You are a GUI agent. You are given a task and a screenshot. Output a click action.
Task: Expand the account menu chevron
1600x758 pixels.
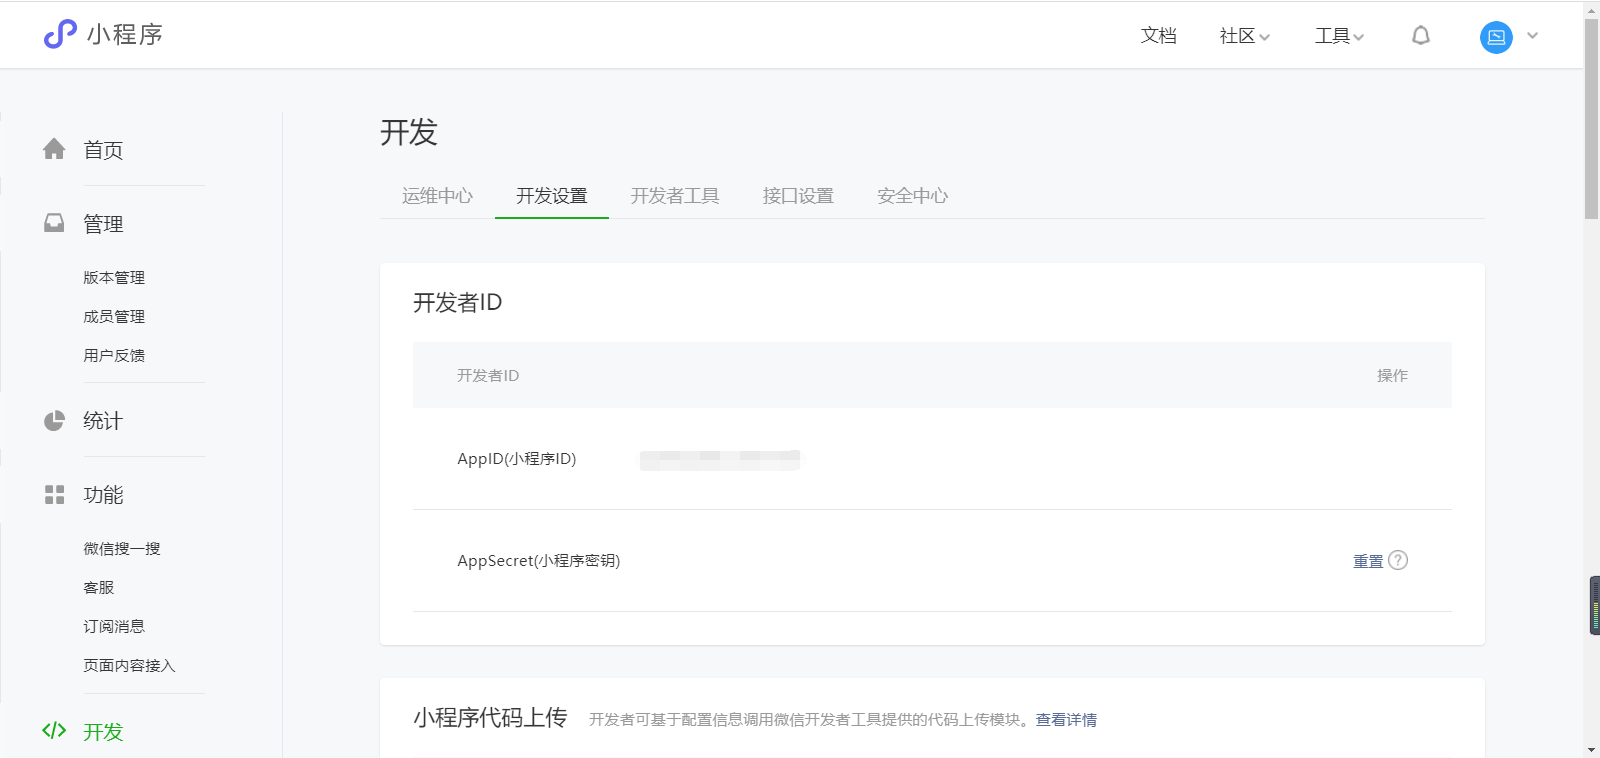[x=1532, y=36]
